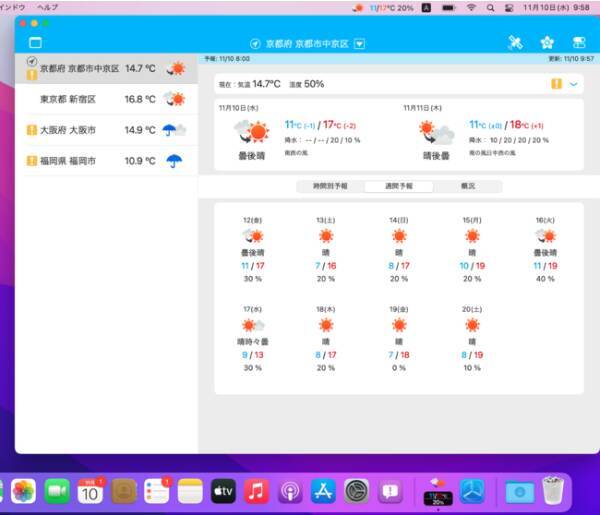Click the flower icon in the toolbar

(x=546, y=43)
